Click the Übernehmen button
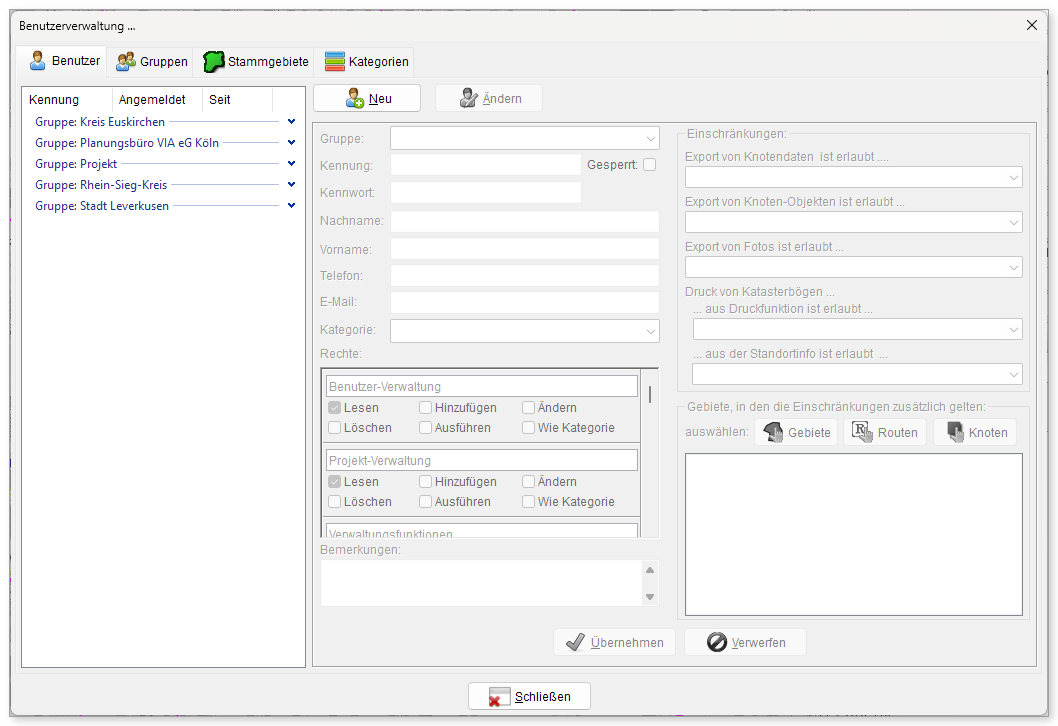 [x=614, y=642]
